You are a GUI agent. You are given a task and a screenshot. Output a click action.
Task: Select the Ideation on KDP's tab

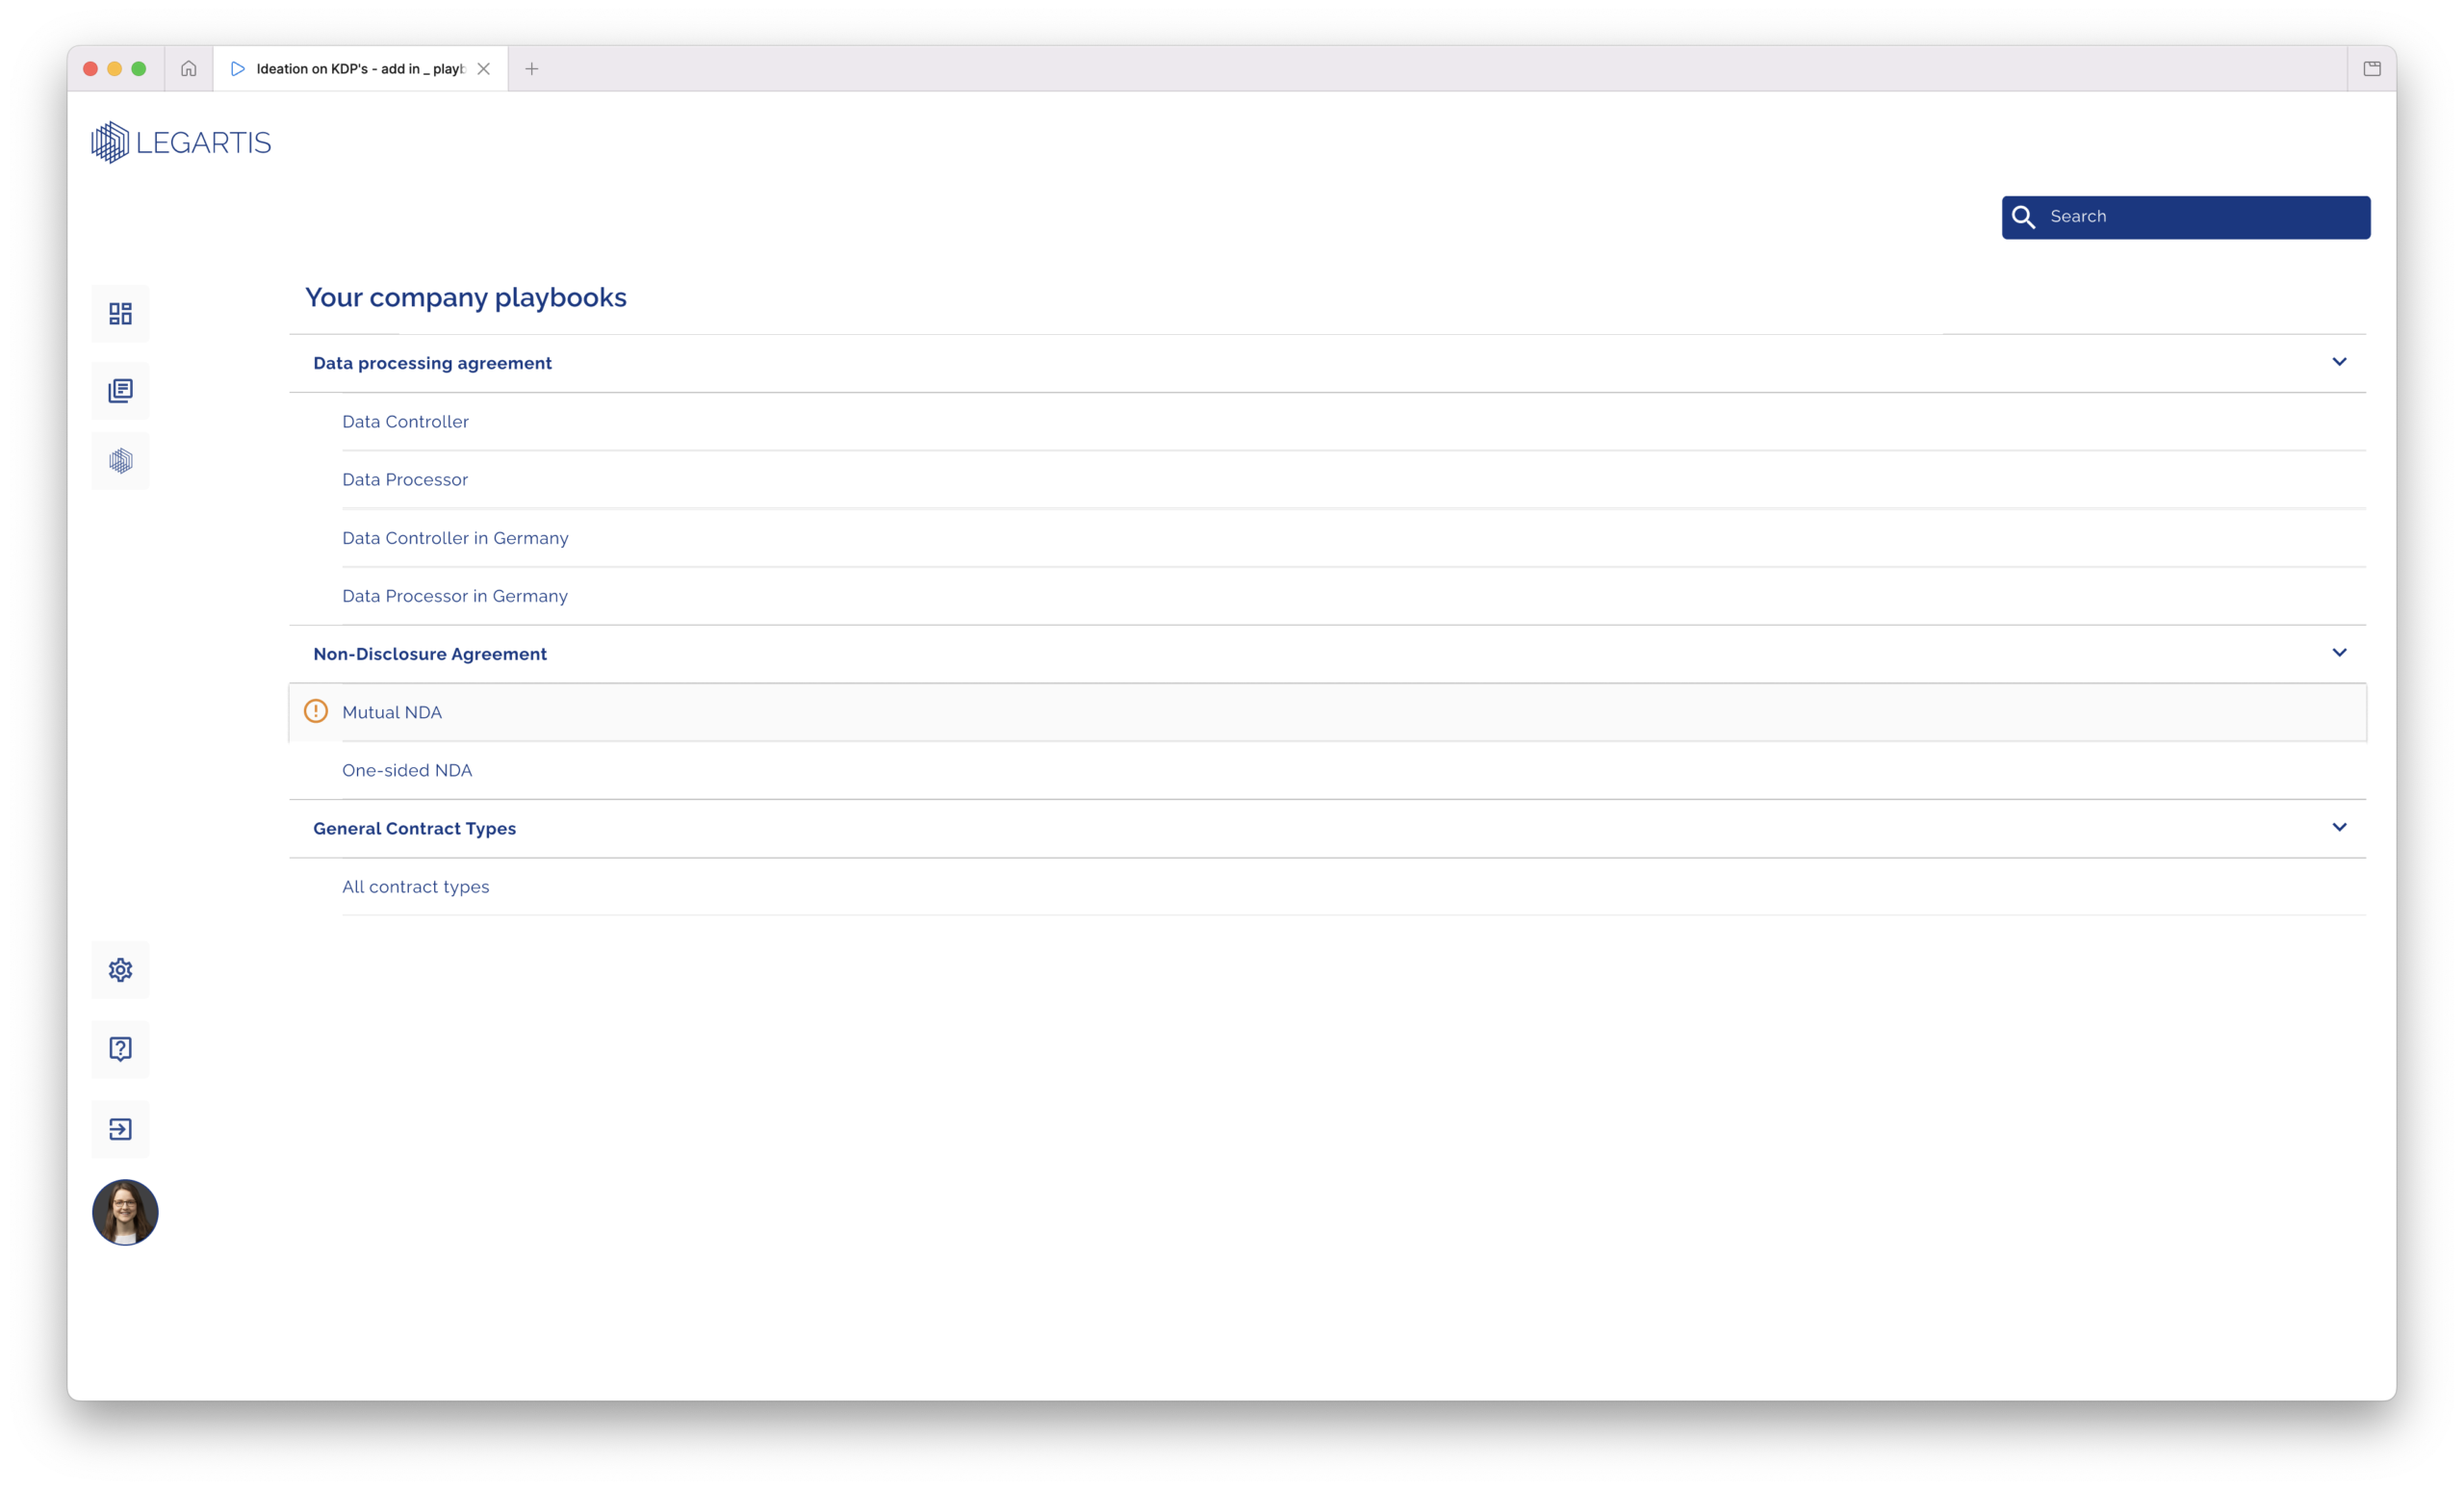(360, 69)
